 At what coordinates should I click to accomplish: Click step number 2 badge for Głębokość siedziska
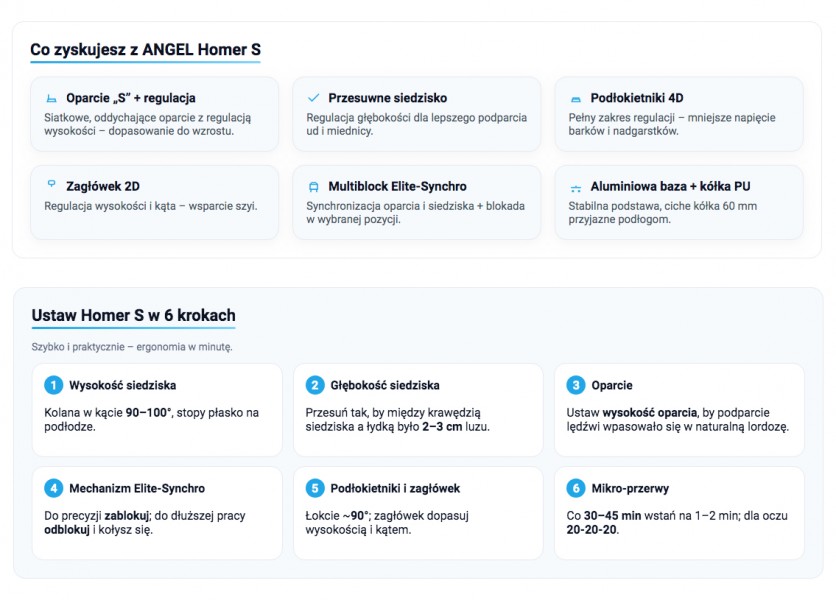[315, 385]
